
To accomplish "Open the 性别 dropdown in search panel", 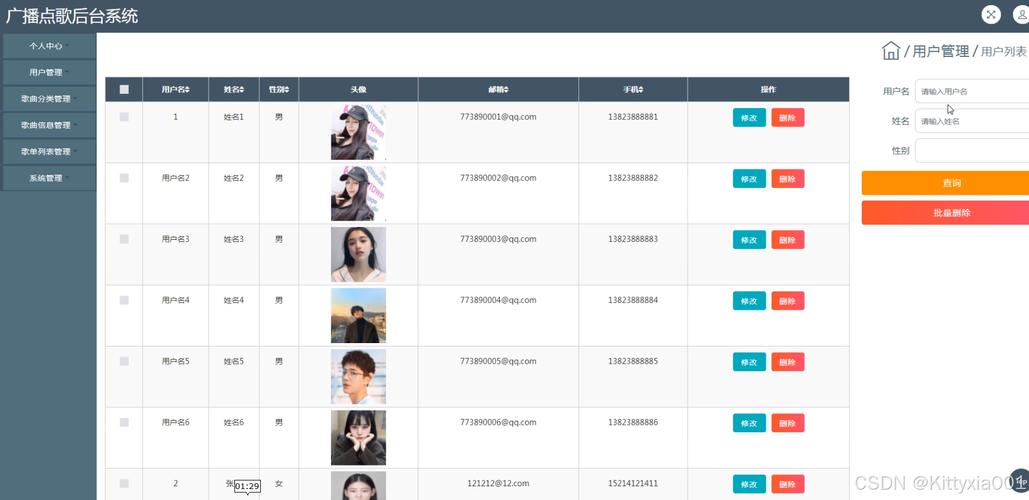I will (971, 151).
